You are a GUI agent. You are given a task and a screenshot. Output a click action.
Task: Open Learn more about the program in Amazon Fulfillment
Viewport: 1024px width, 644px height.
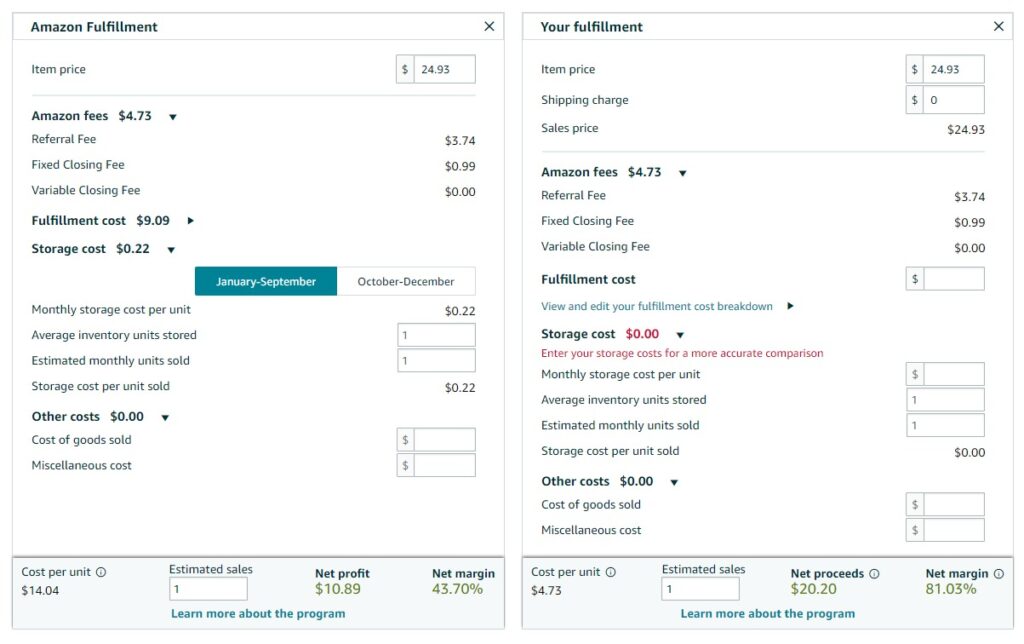(260, 611)
